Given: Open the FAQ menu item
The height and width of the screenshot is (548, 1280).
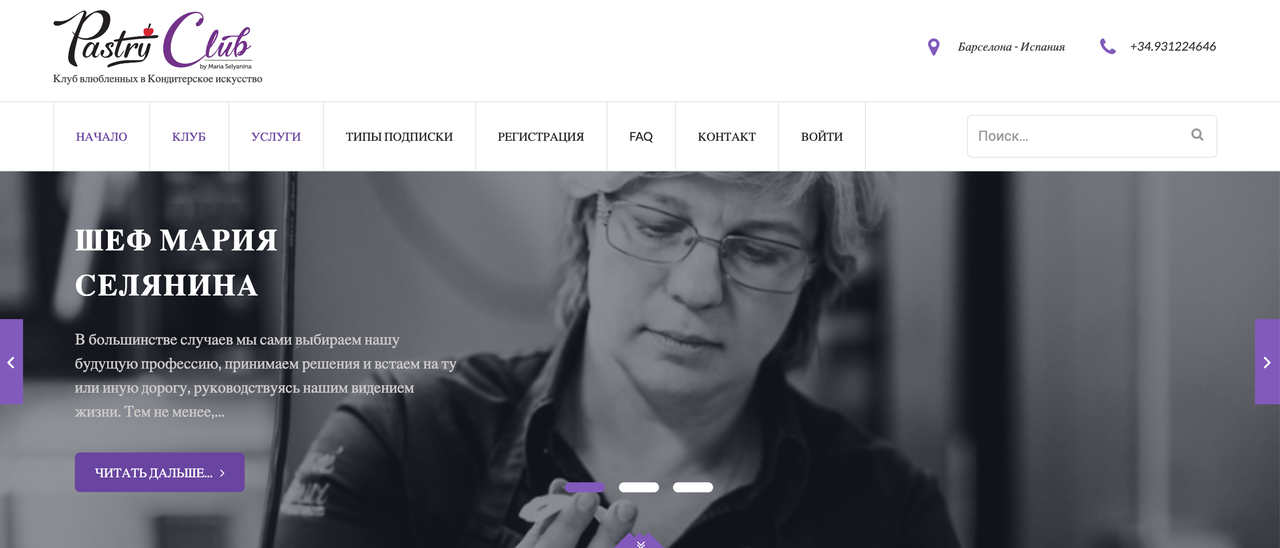Looking at the screenshot, I should pyautogui.click(x=641, y=137).
